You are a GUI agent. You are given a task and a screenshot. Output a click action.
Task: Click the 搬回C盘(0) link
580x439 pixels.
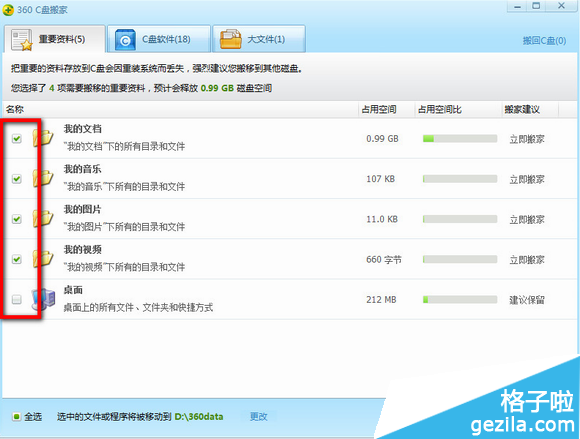click(544, 41)
